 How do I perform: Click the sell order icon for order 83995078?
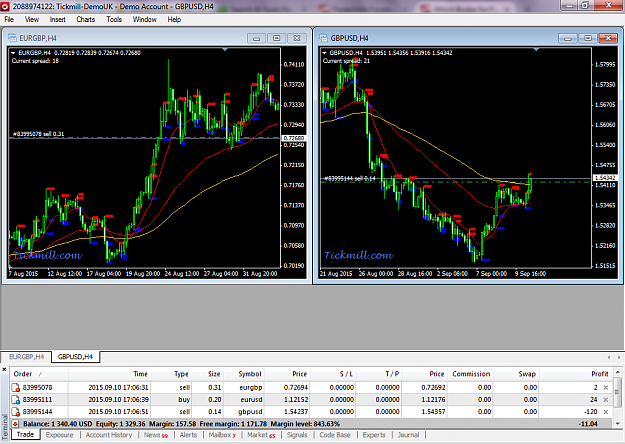[16, 387]
